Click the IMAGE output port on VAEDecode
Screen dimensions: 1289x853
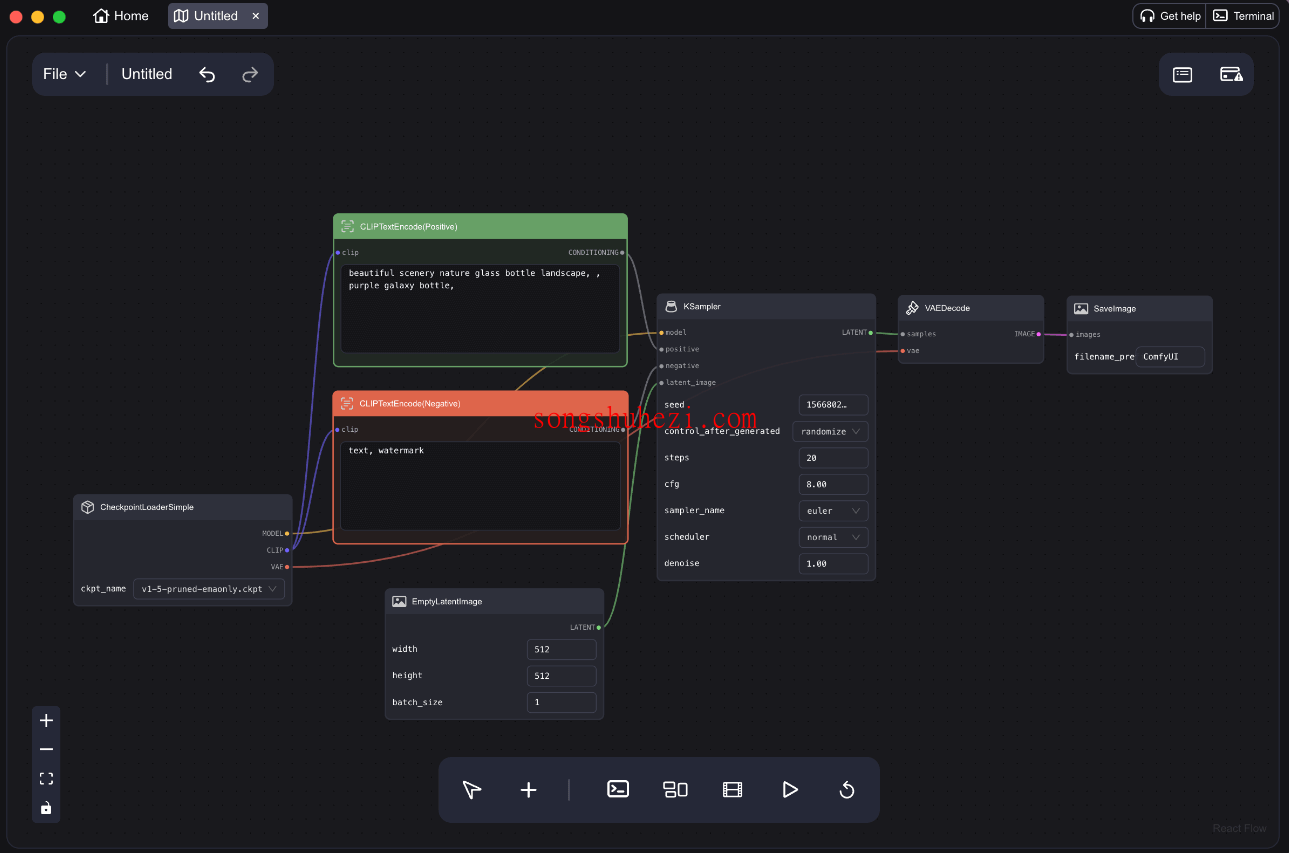[x=1039, y=334]
